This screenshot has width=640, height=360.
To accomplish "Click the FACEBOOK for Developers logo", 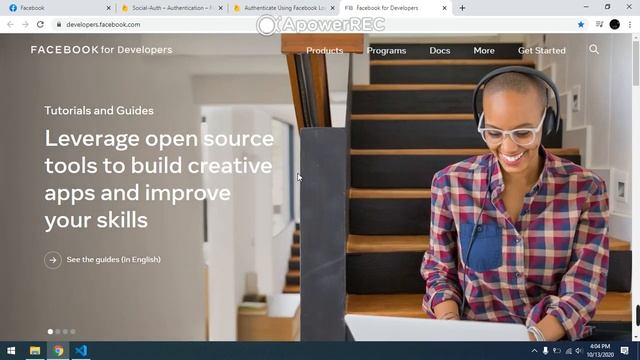I will [x=101, y=50].
